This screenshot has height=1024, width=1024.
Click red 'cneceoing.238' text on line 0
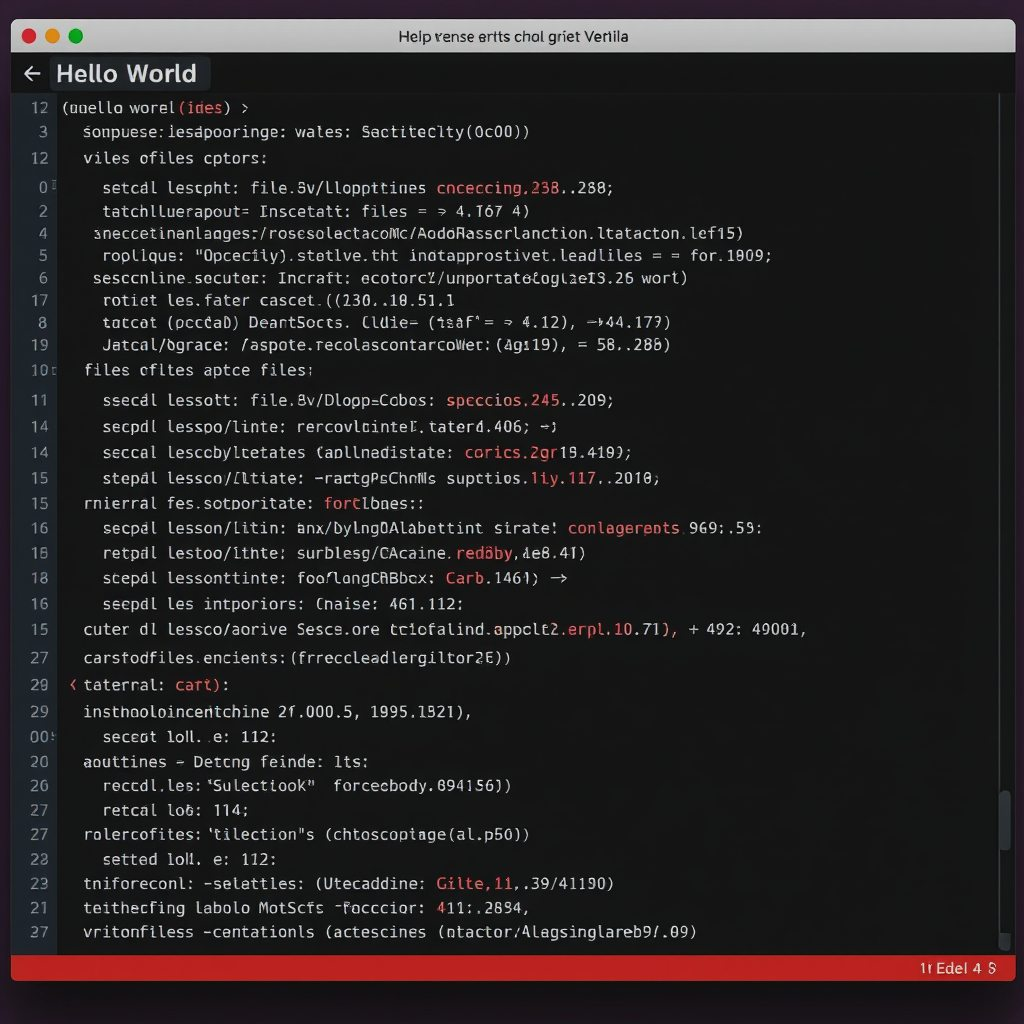pos(498,188)
